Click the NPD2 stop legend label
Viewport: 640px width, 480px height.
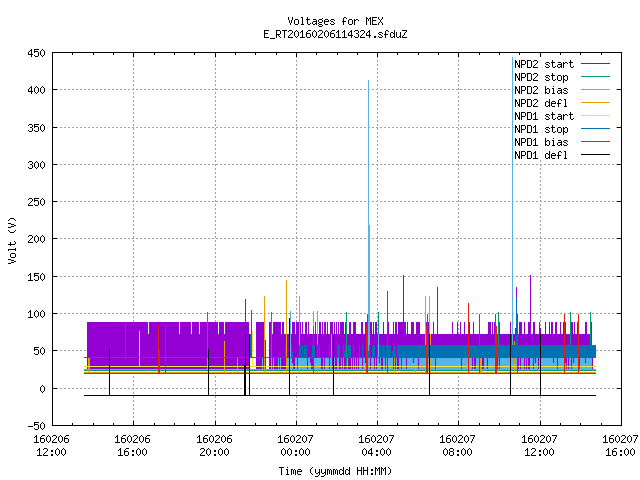[541, 77]
